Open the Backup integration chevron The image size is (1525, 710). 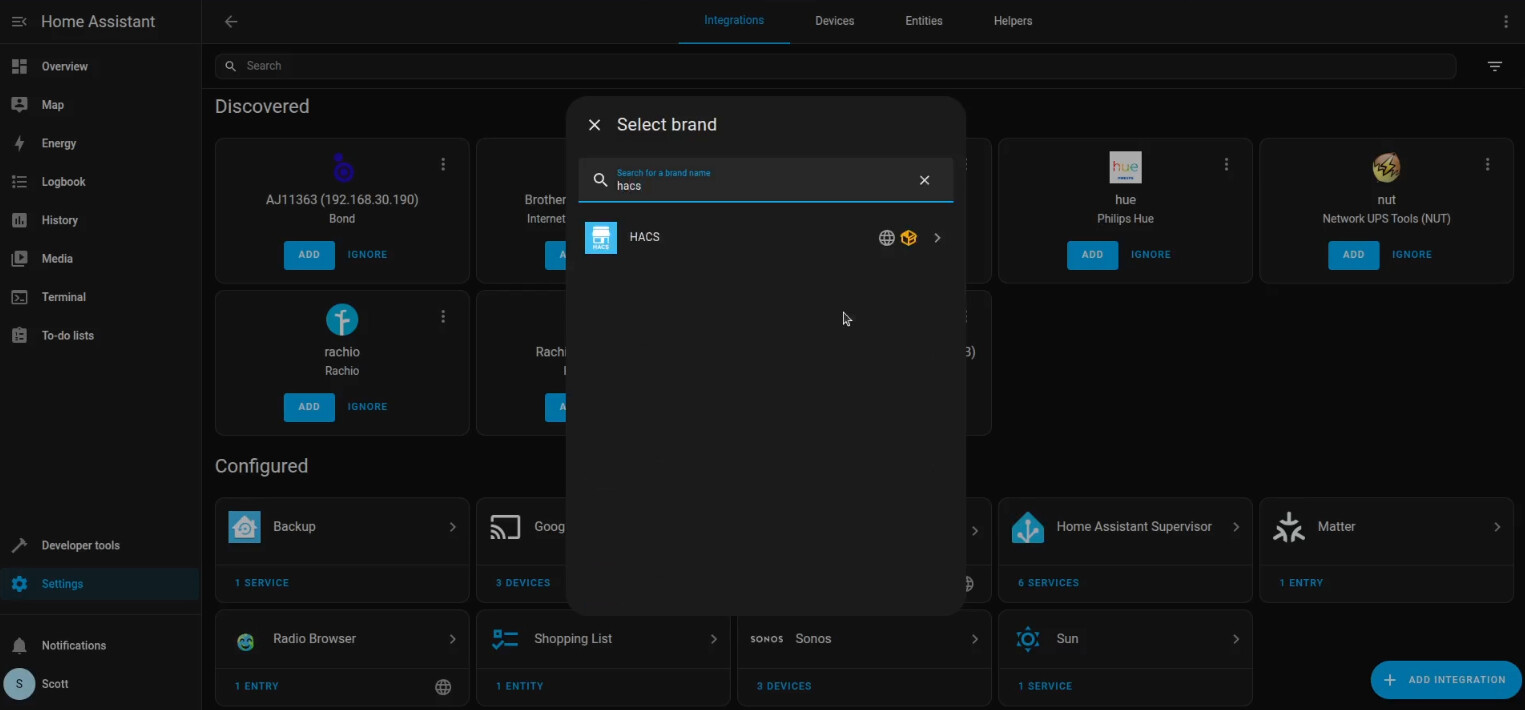point(452,527)
